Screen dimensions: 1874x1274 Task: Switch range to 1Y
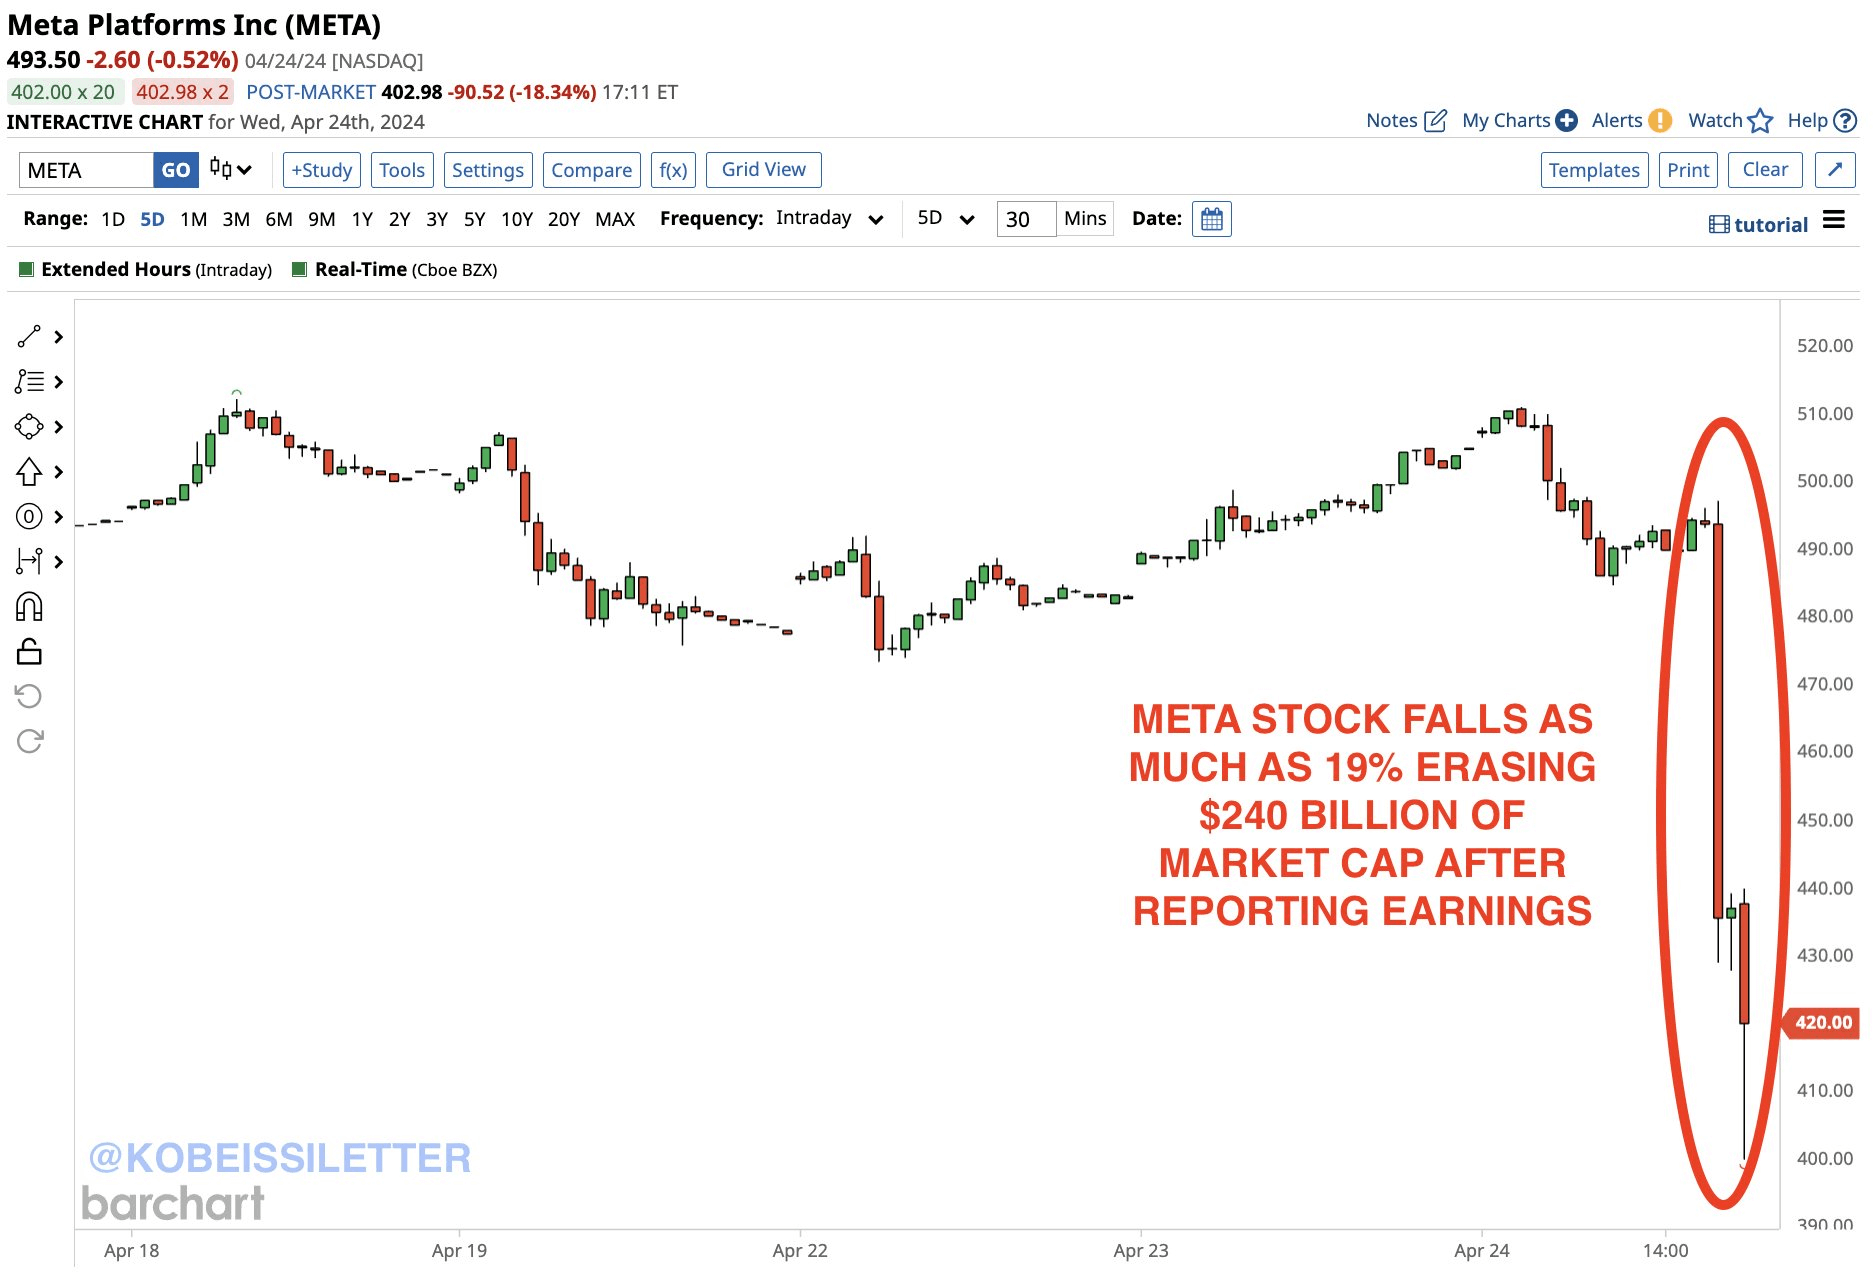click(362, 218)
